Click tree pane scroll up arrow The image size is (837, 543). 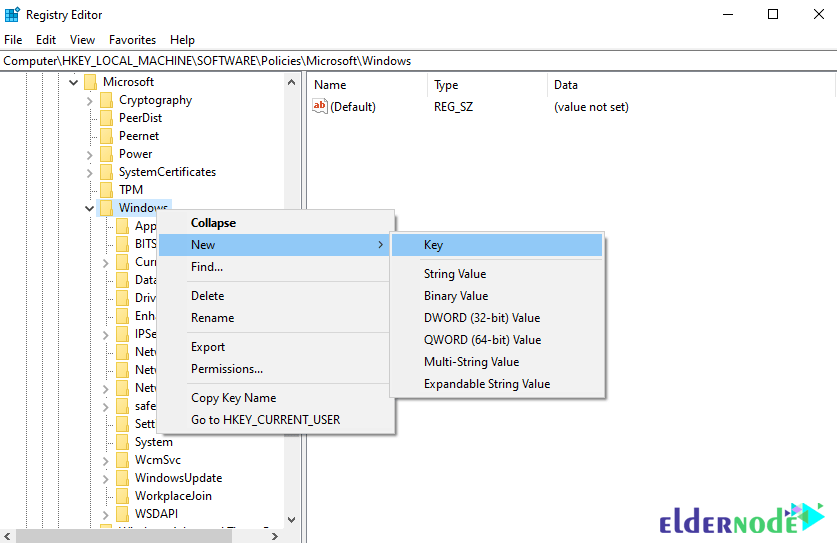(291, 82)
